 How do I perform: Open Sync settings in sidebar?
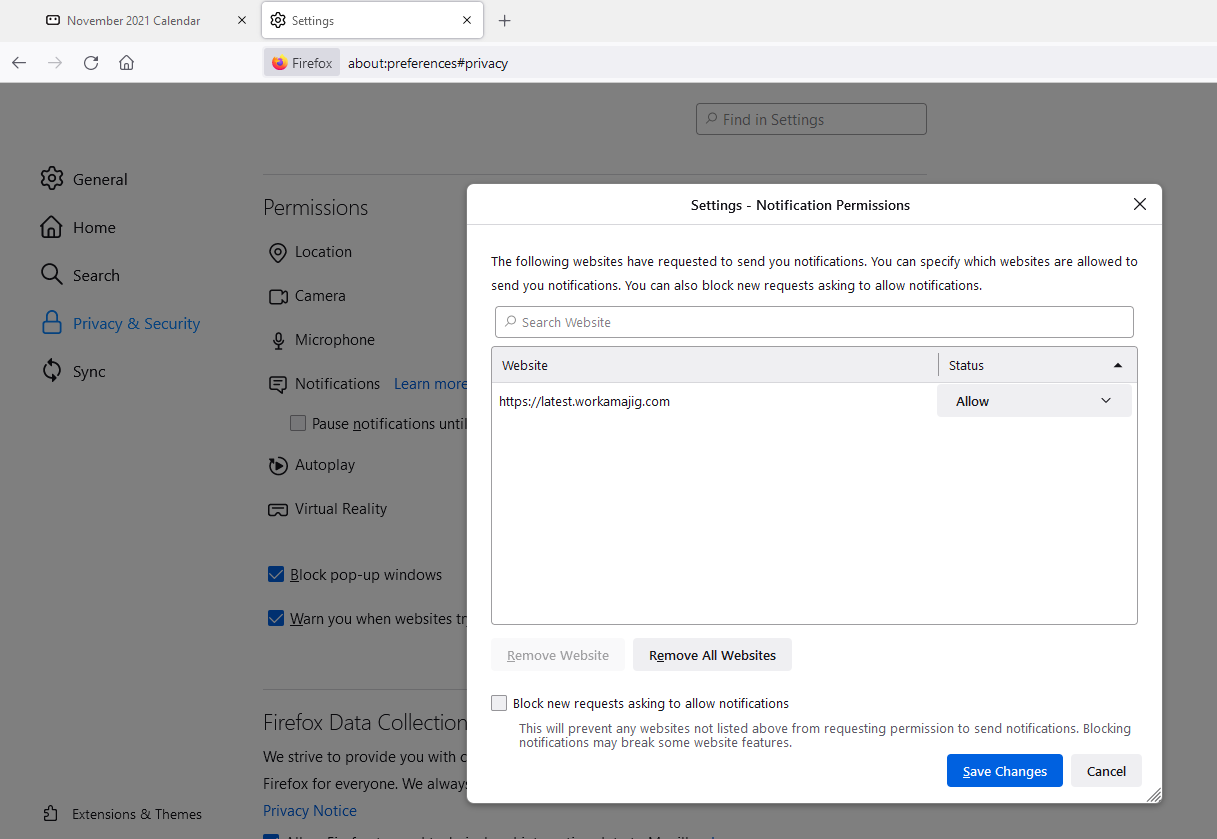73,371
